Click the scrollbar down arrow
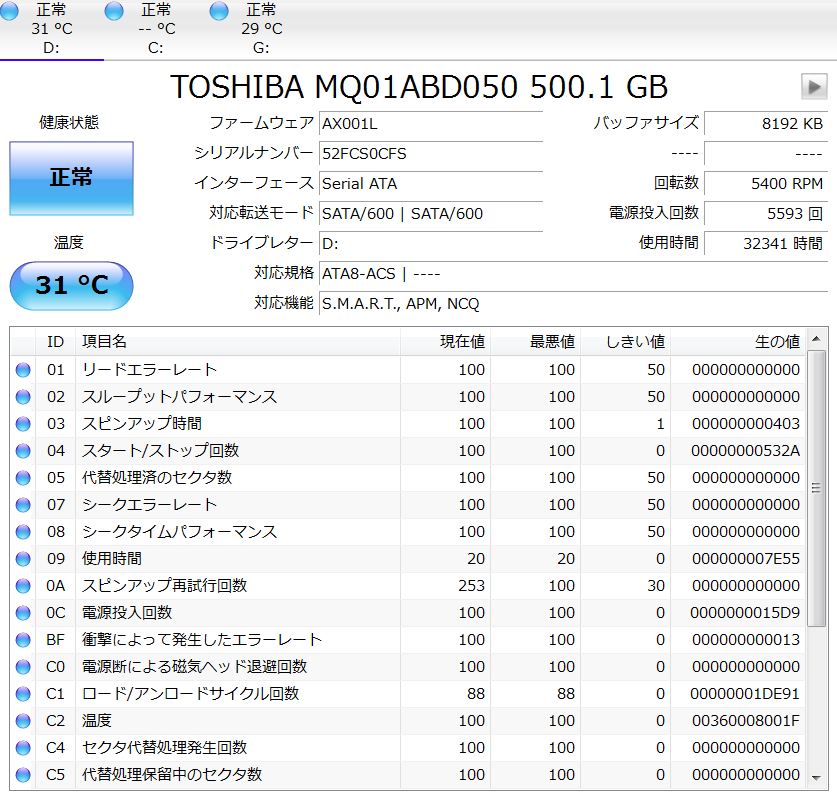837x800 pixels. click(x=817, y=778)
